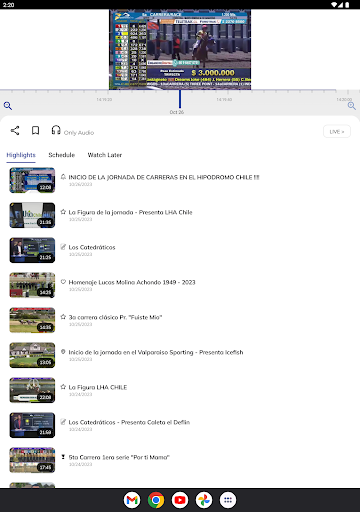Tap the share icon
Screen dimensions: 360x512
point(15,130)
